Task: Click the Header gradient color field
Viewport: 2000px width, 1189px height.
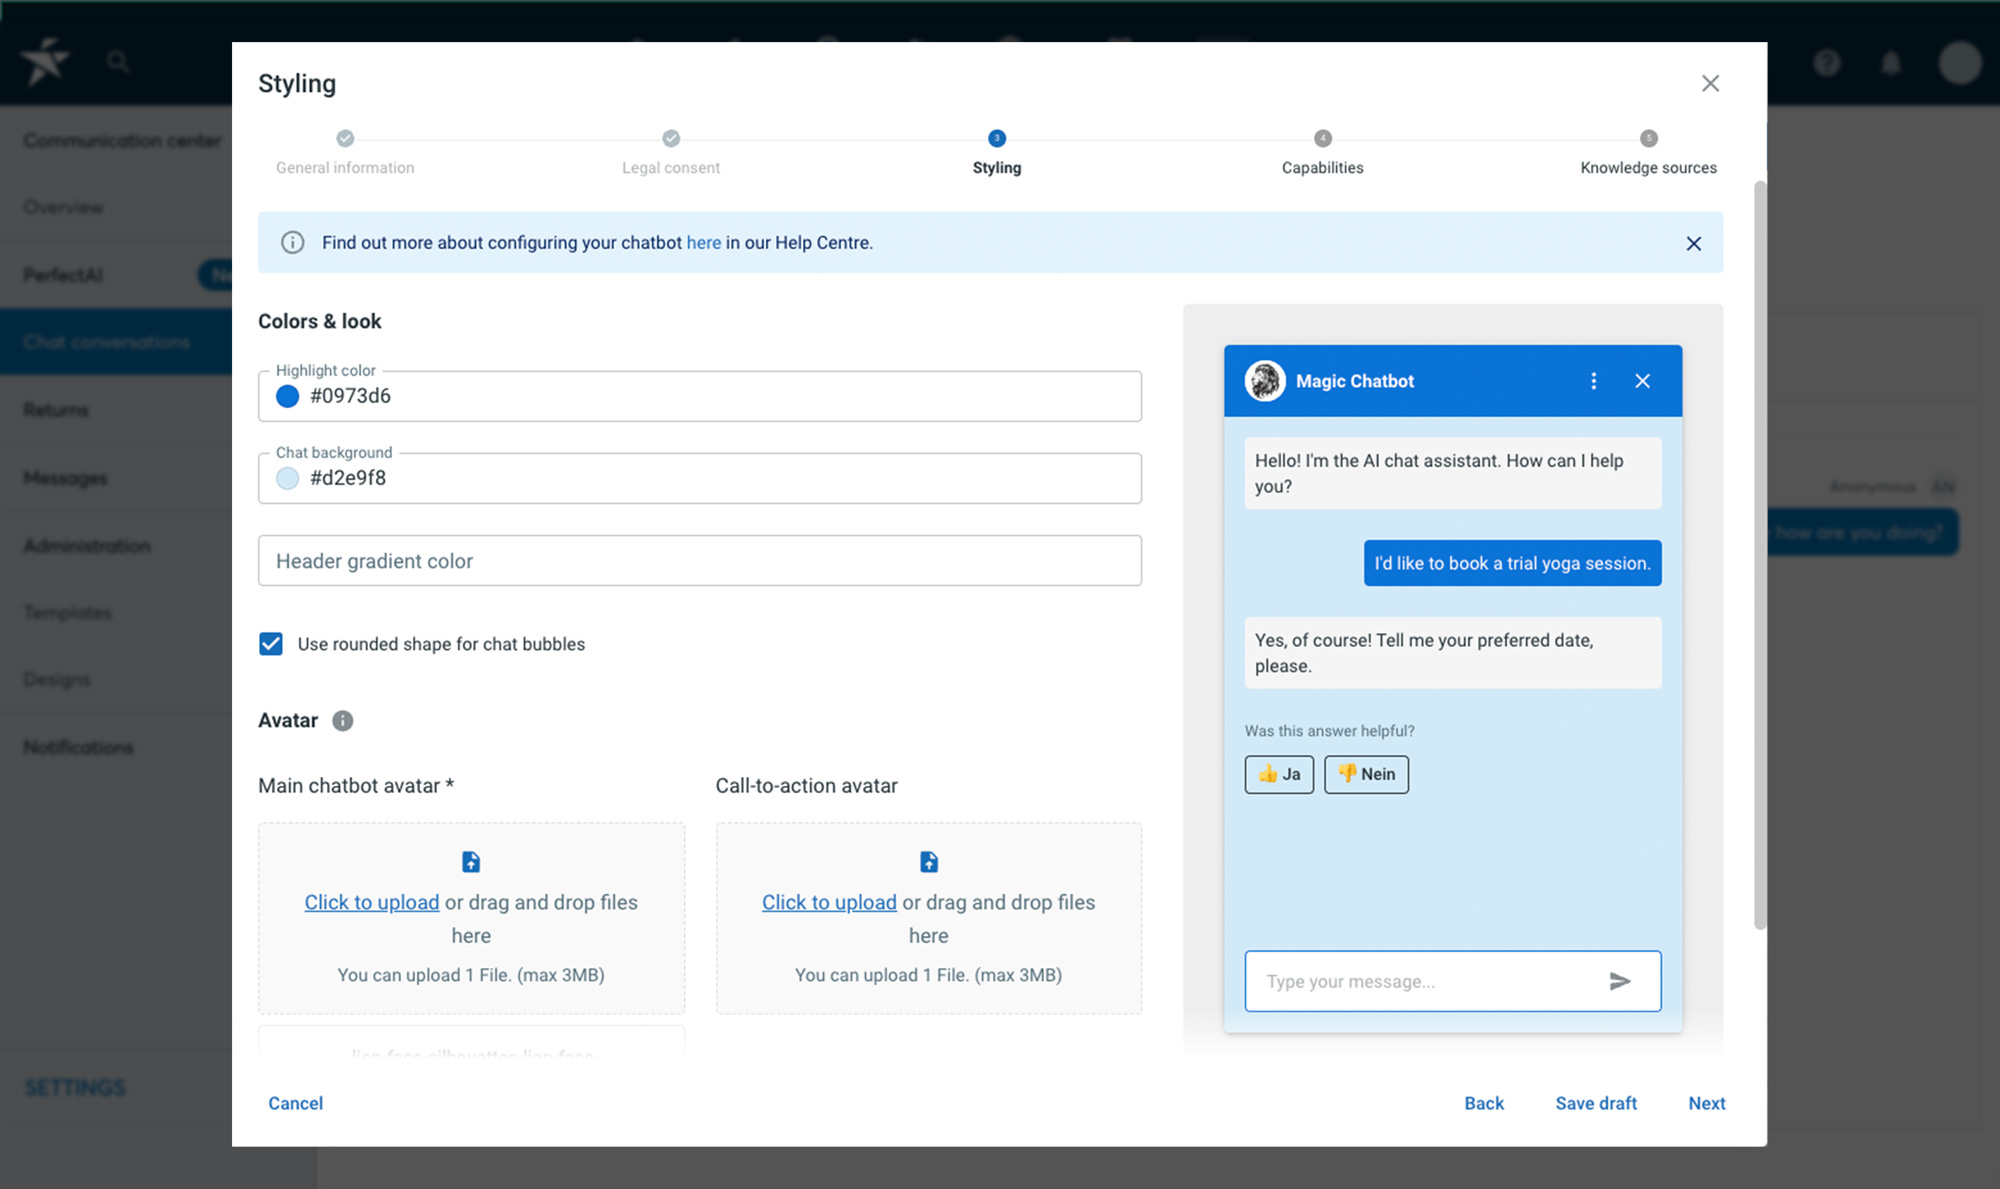Action: pyautogui.click(x=700, y=560)
